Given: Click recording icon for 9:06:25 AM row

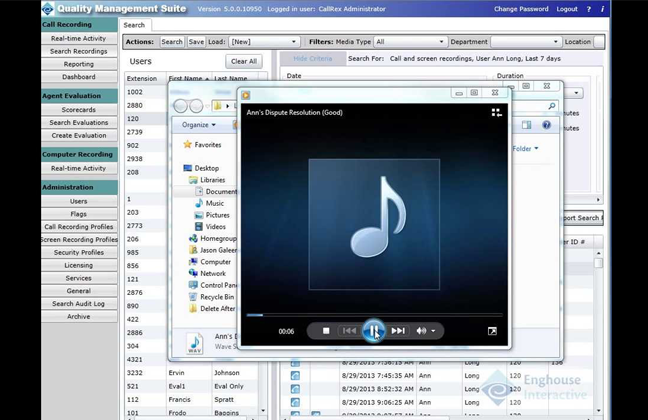Looking at the screenshot, I should (x=295, y=402).
